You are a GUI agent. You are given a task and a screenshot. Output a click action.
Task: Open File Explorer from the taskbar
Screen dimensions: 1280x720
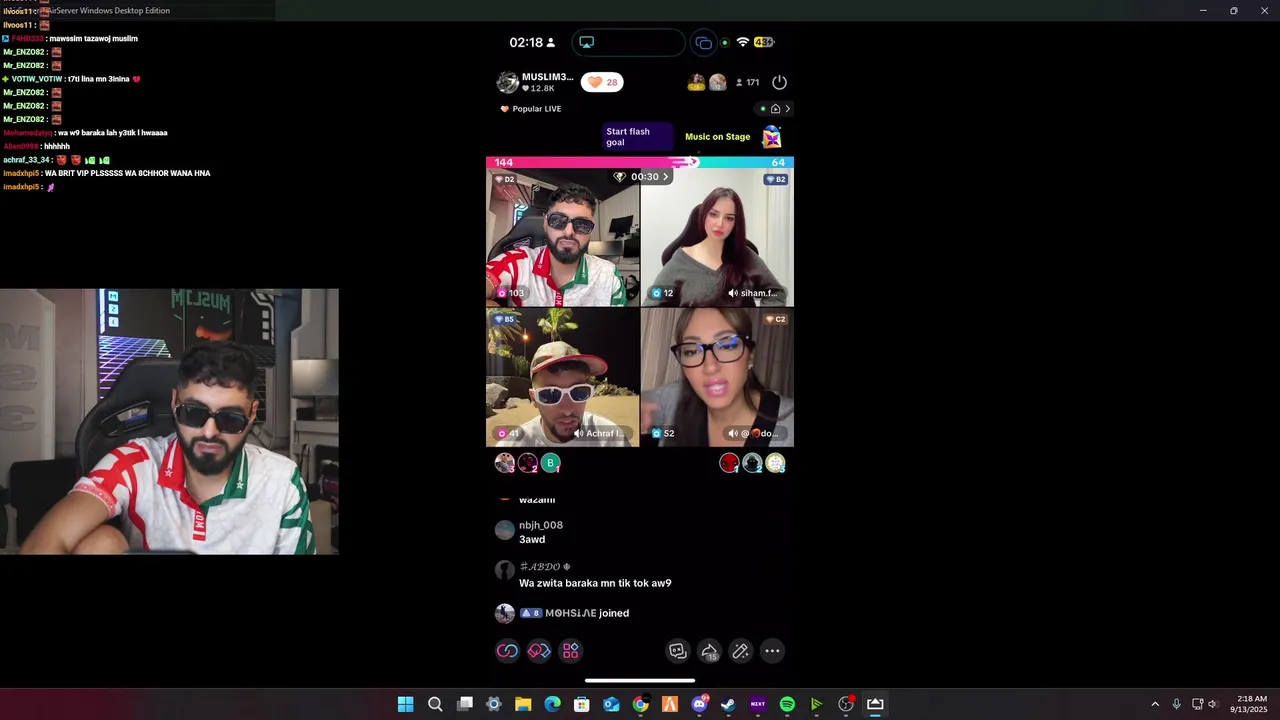click(523, 704)
